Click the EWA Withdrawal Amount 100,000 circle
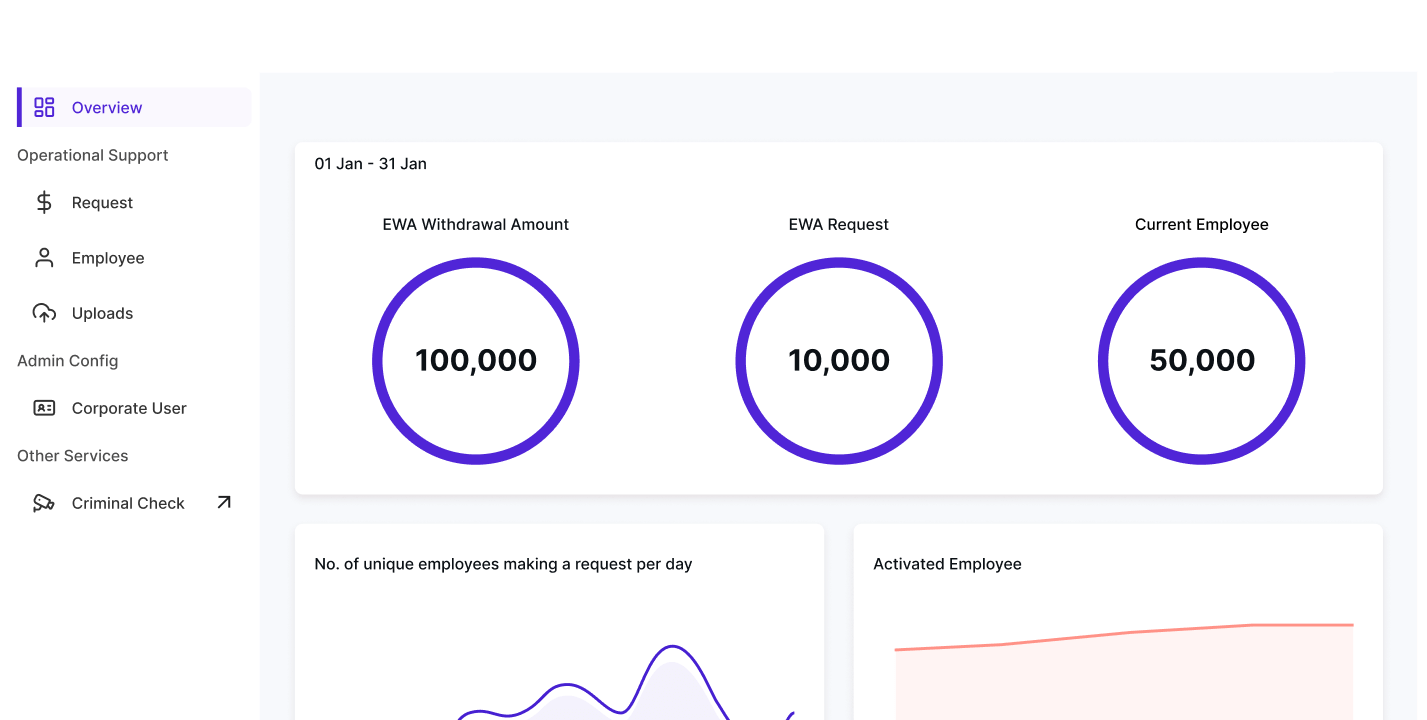 point(476,360)
